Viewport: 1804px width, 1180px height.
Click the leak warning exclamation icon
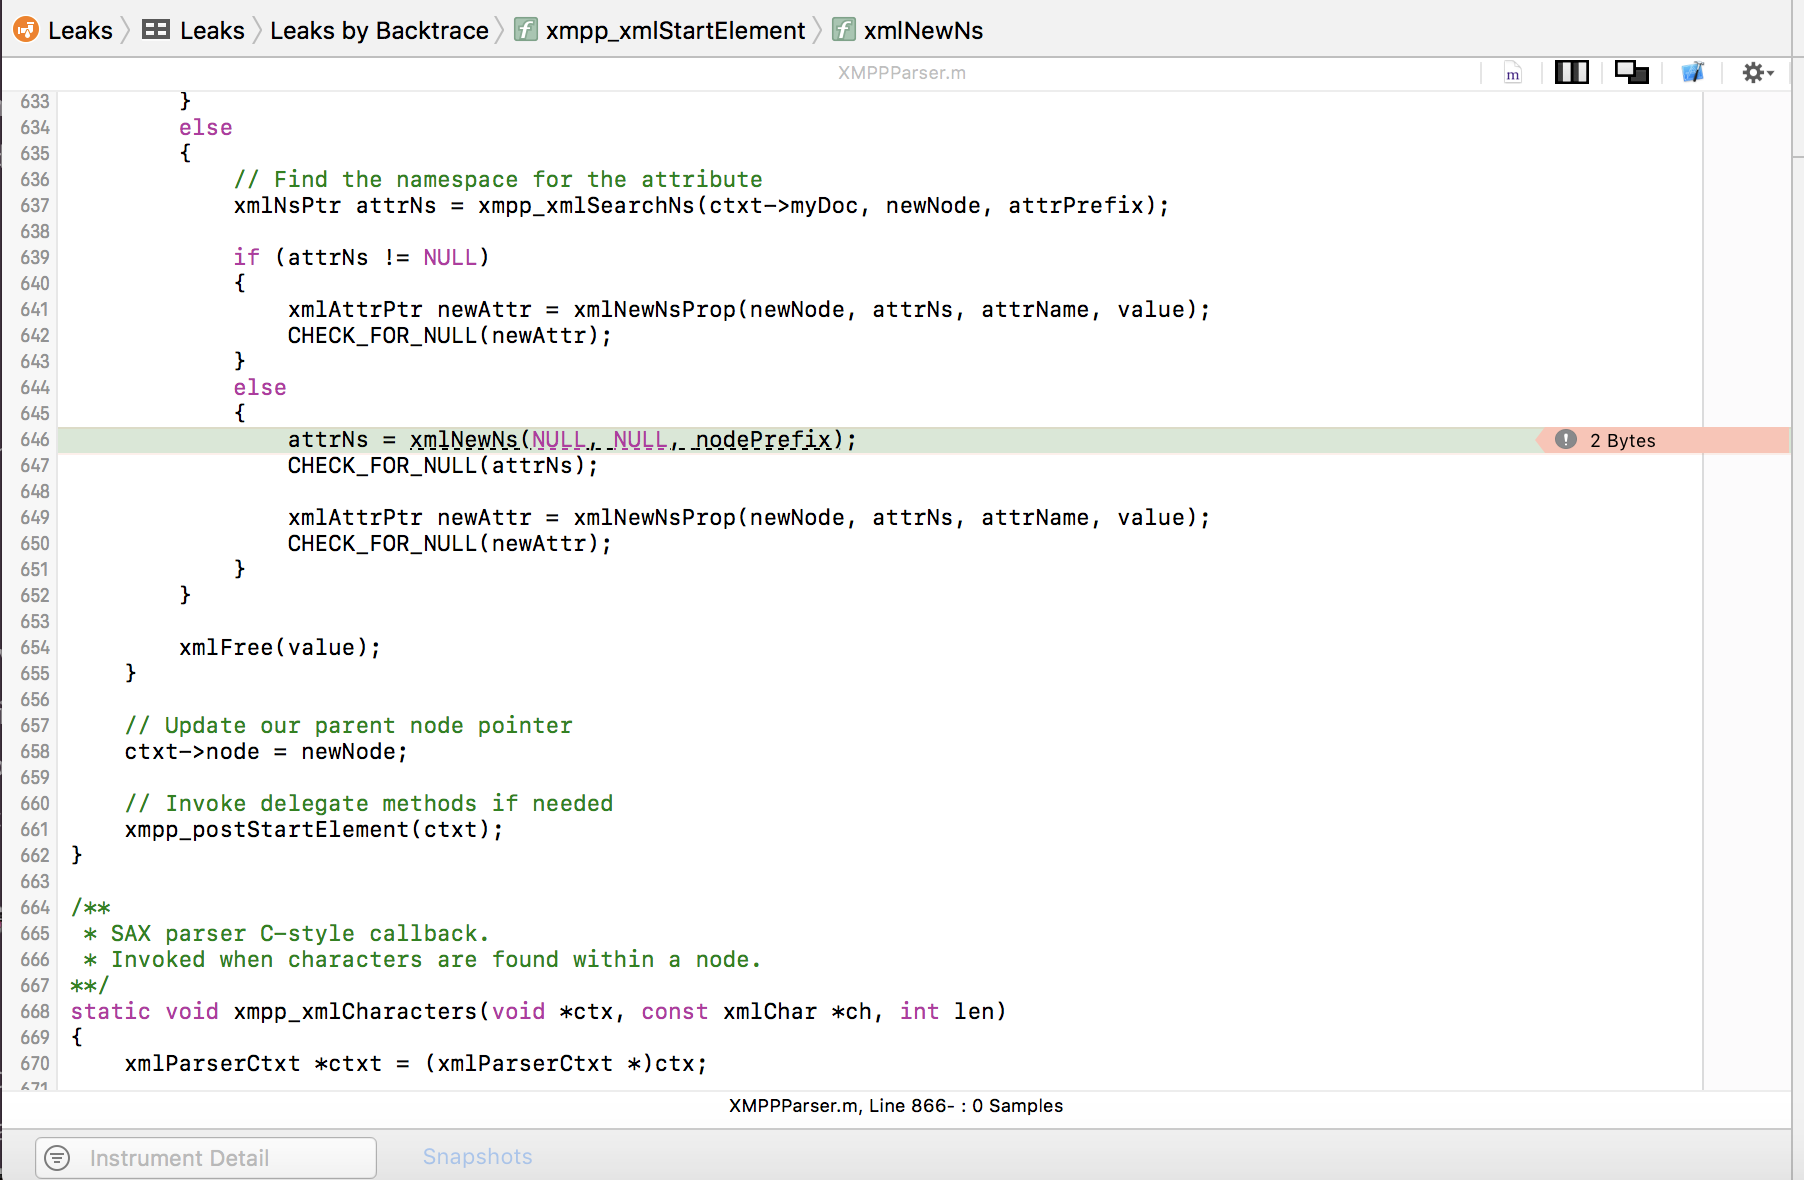coord(1566,439)
